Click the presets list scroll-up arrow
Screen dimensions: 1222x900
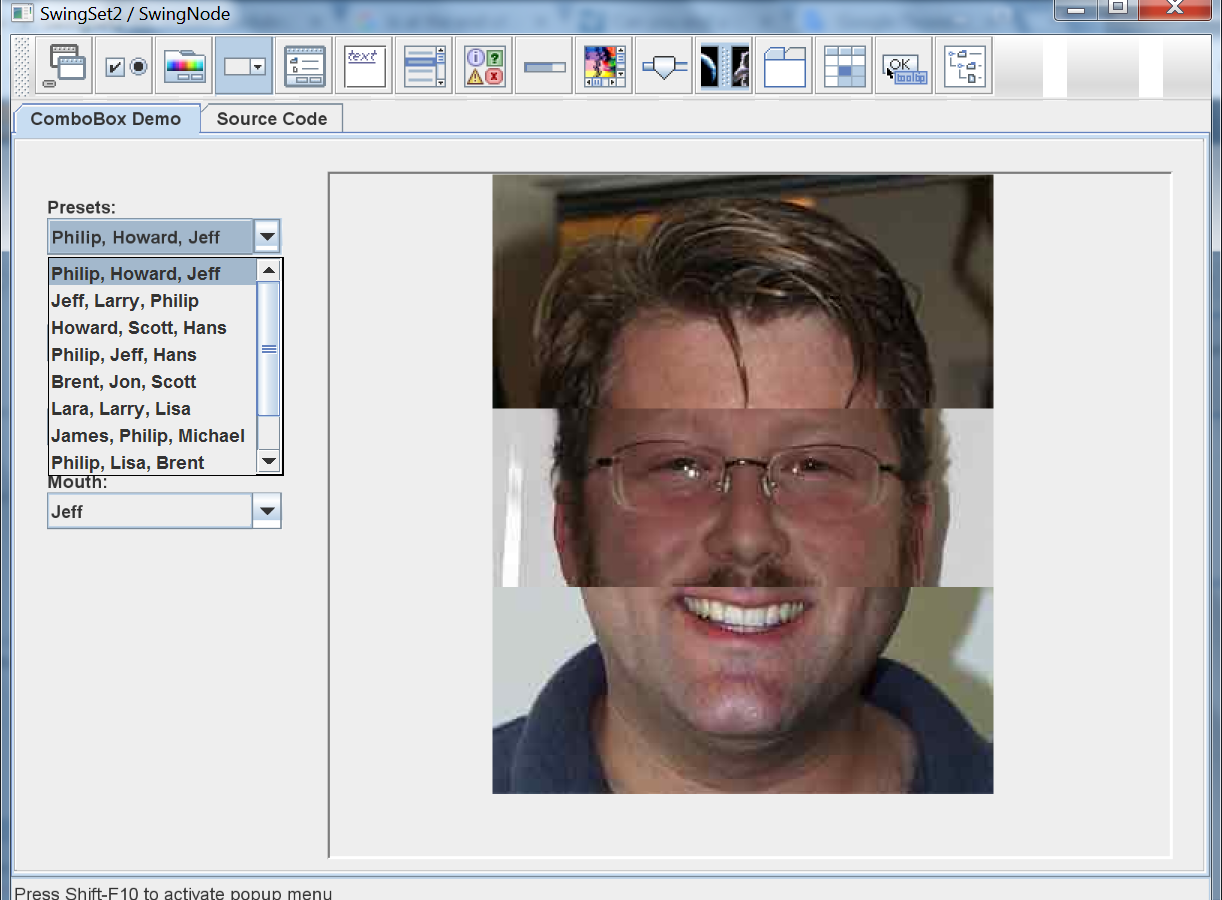[x=268, y=270]
